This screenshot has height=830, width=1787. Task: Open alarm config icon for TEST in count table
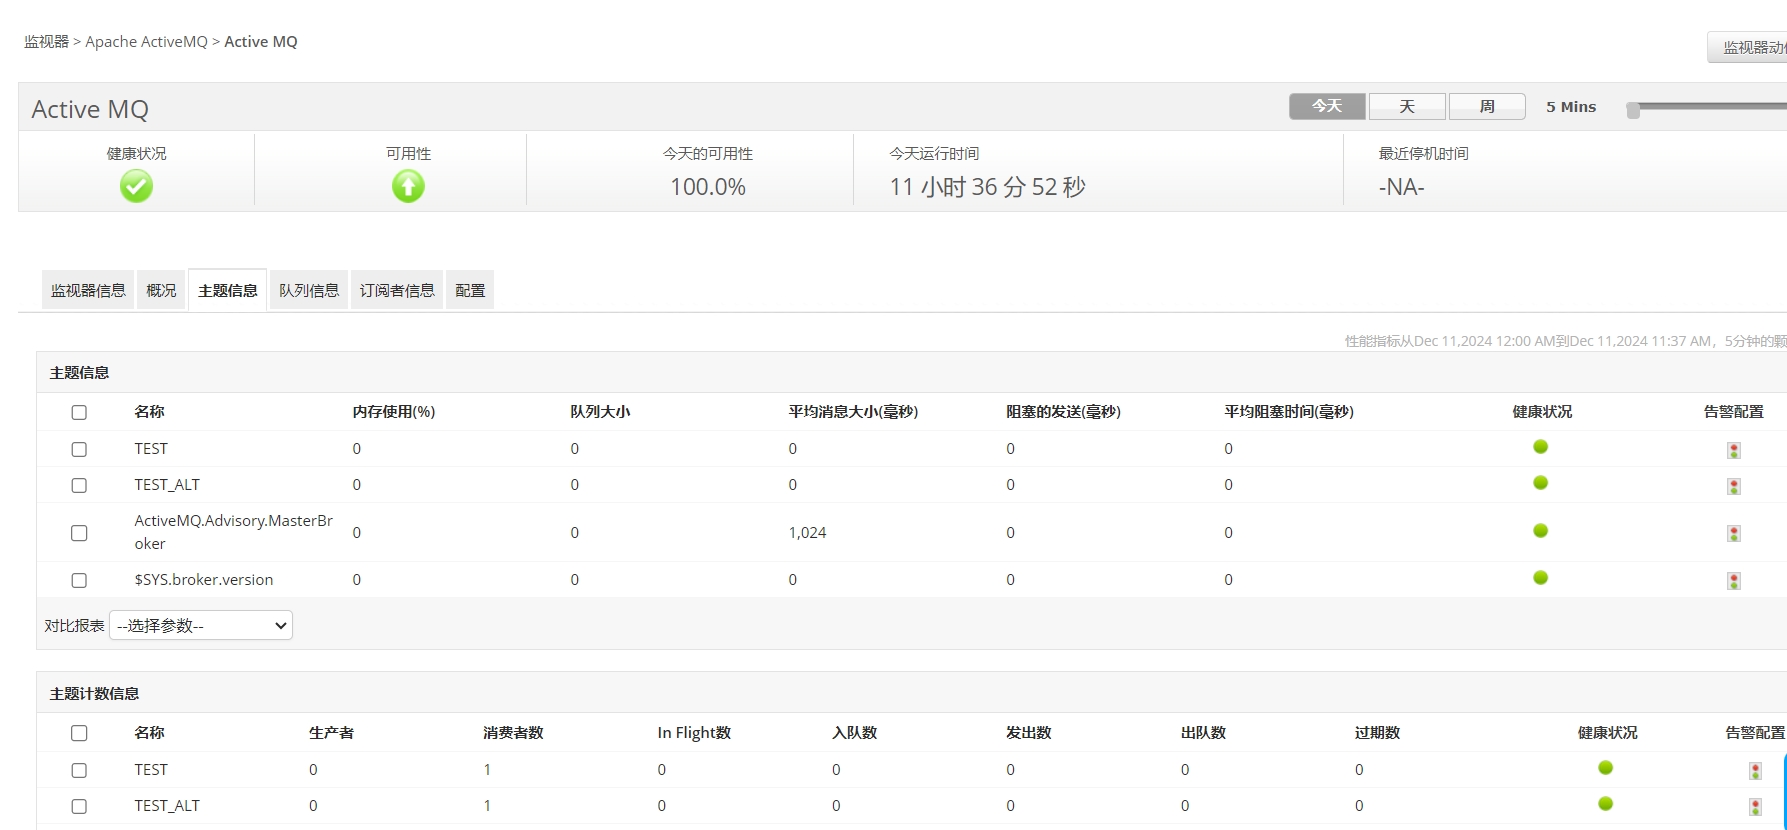(1755, 771)
